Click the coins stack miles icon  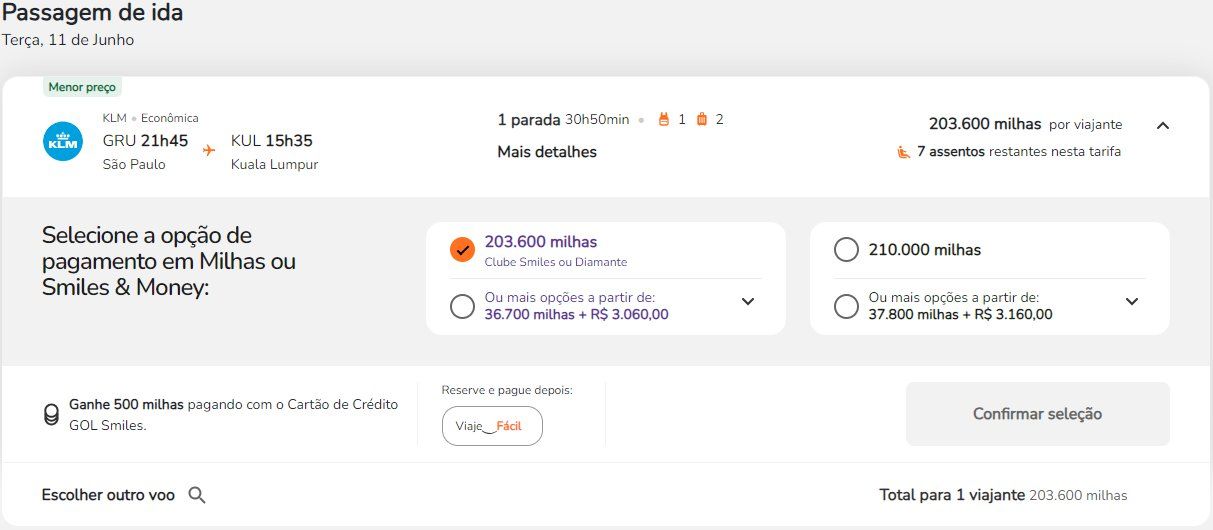pyautogui.click(x=51, y=415)
